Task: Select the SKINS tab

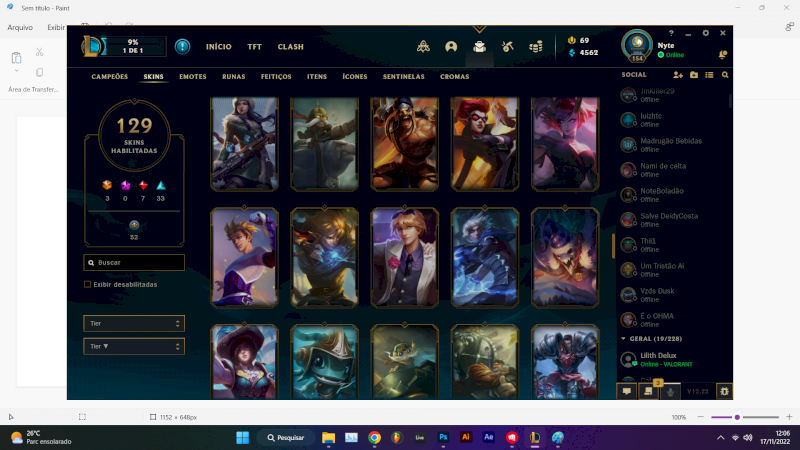Action: (154, 77)
